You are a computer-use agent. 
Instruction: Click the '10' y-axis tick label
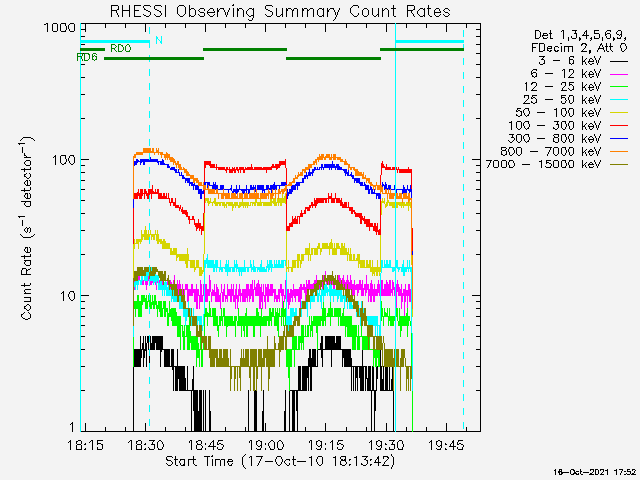(x=68, y=296)
